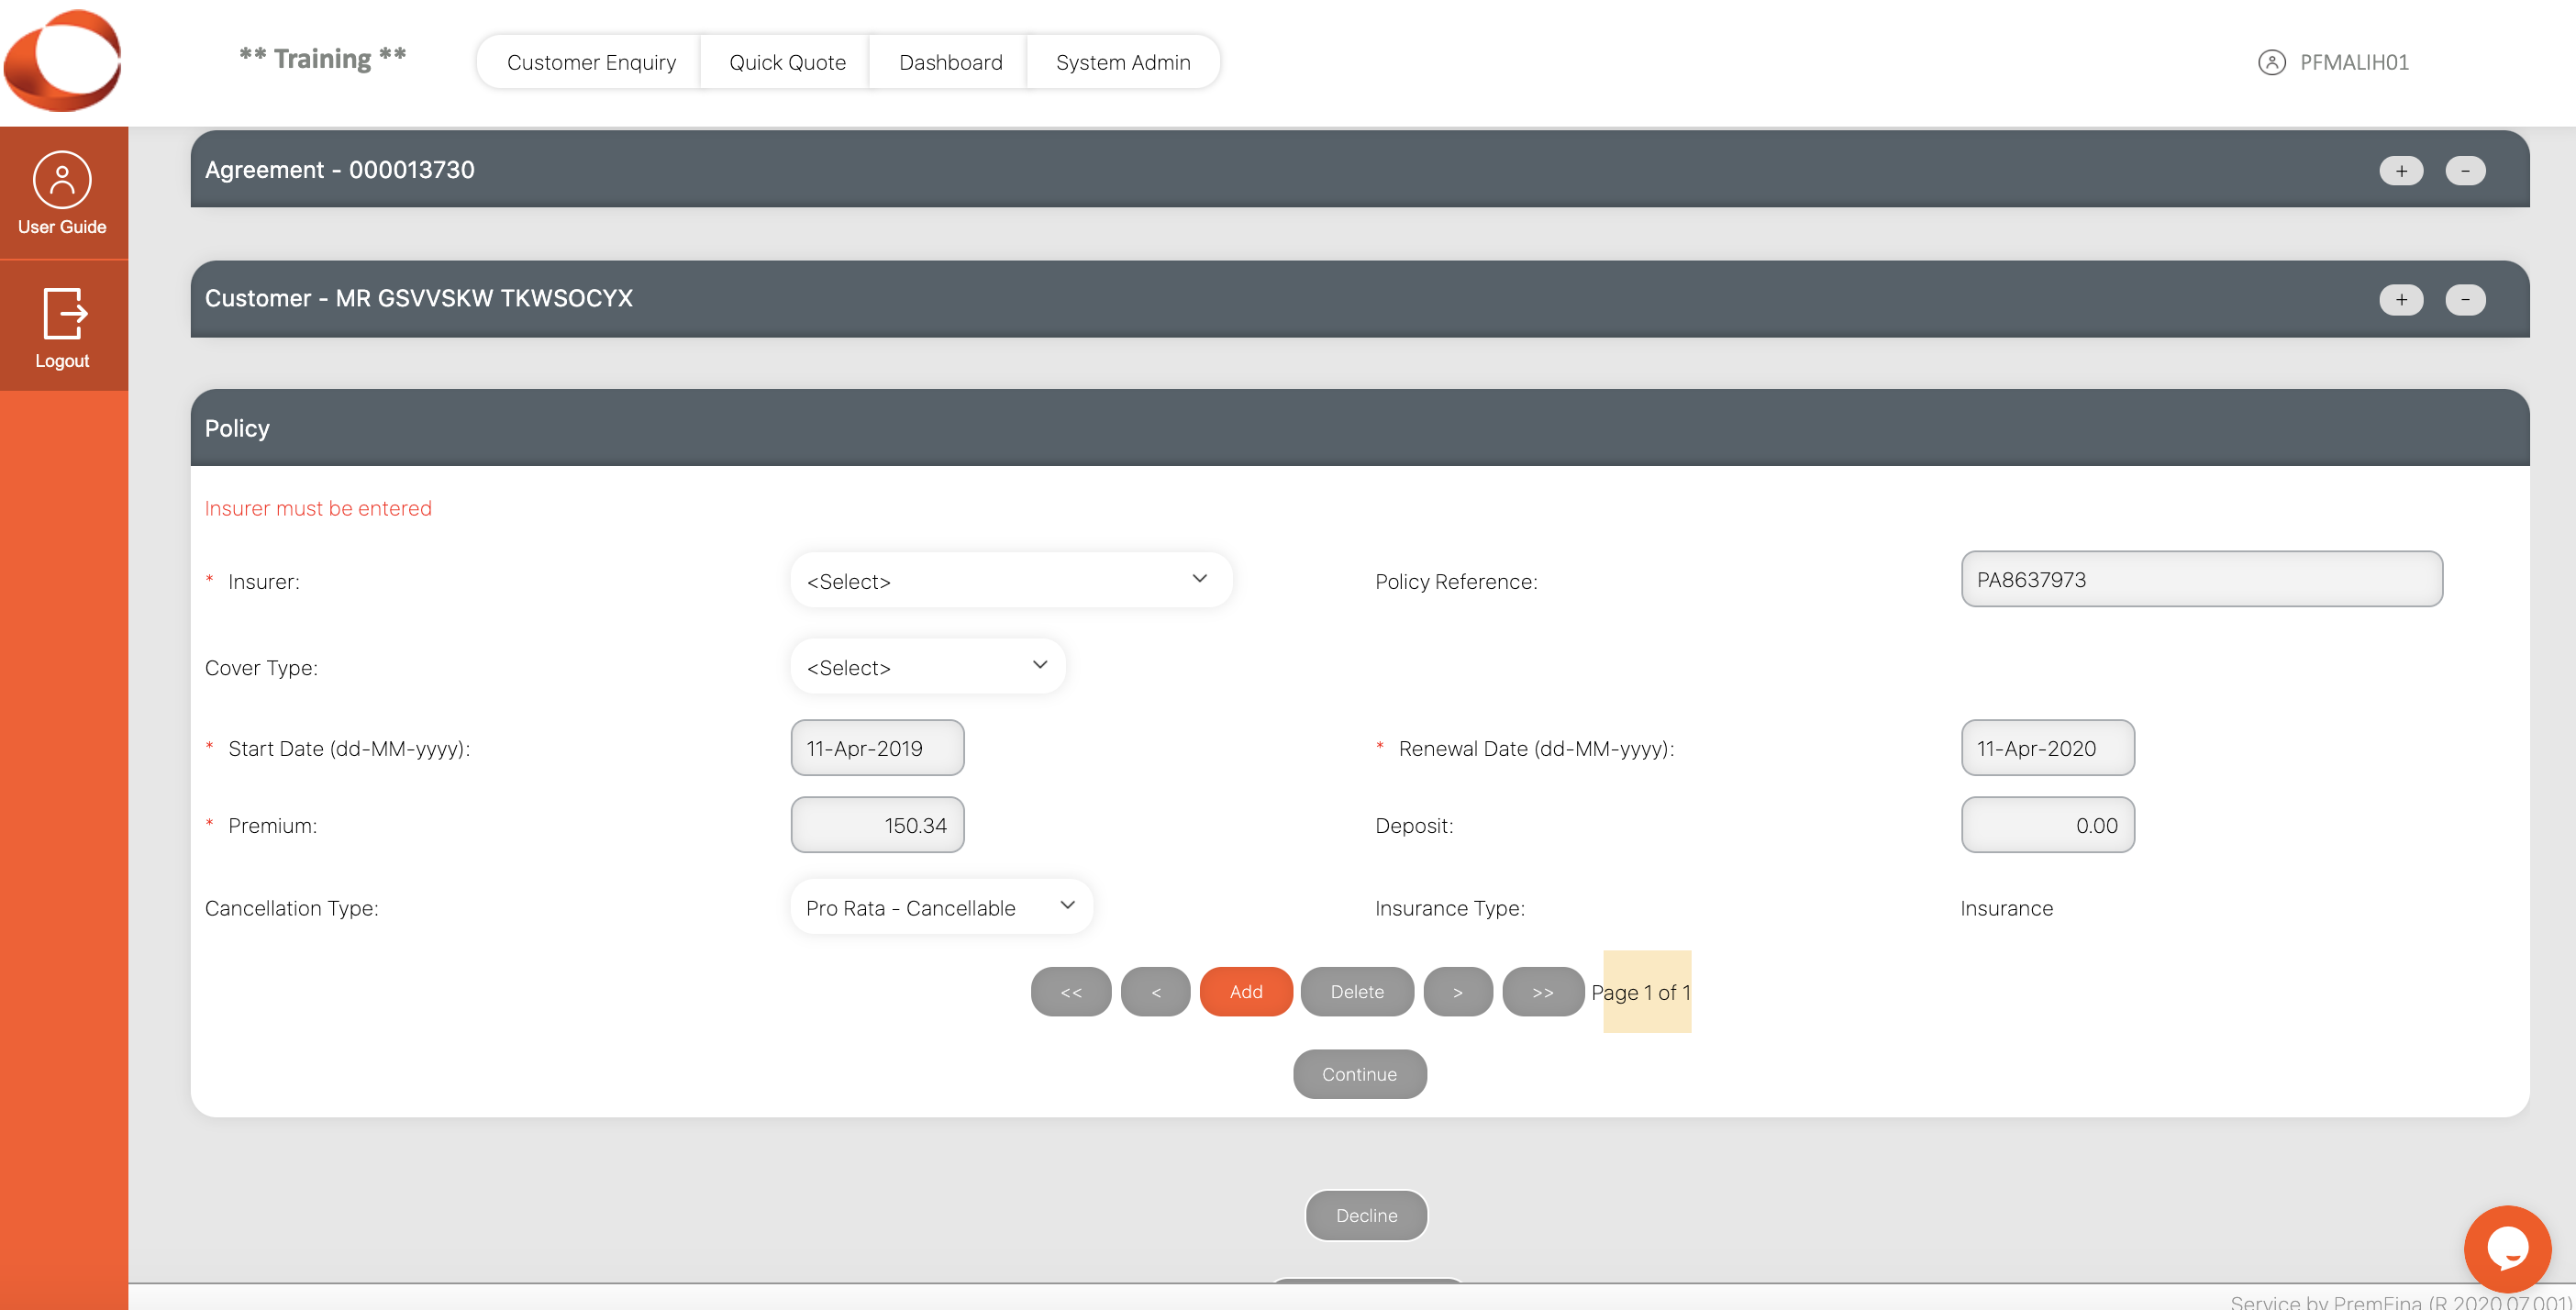Open Customer Enquiry tab
2576x1310 pixels.
(x=590, y=61)
